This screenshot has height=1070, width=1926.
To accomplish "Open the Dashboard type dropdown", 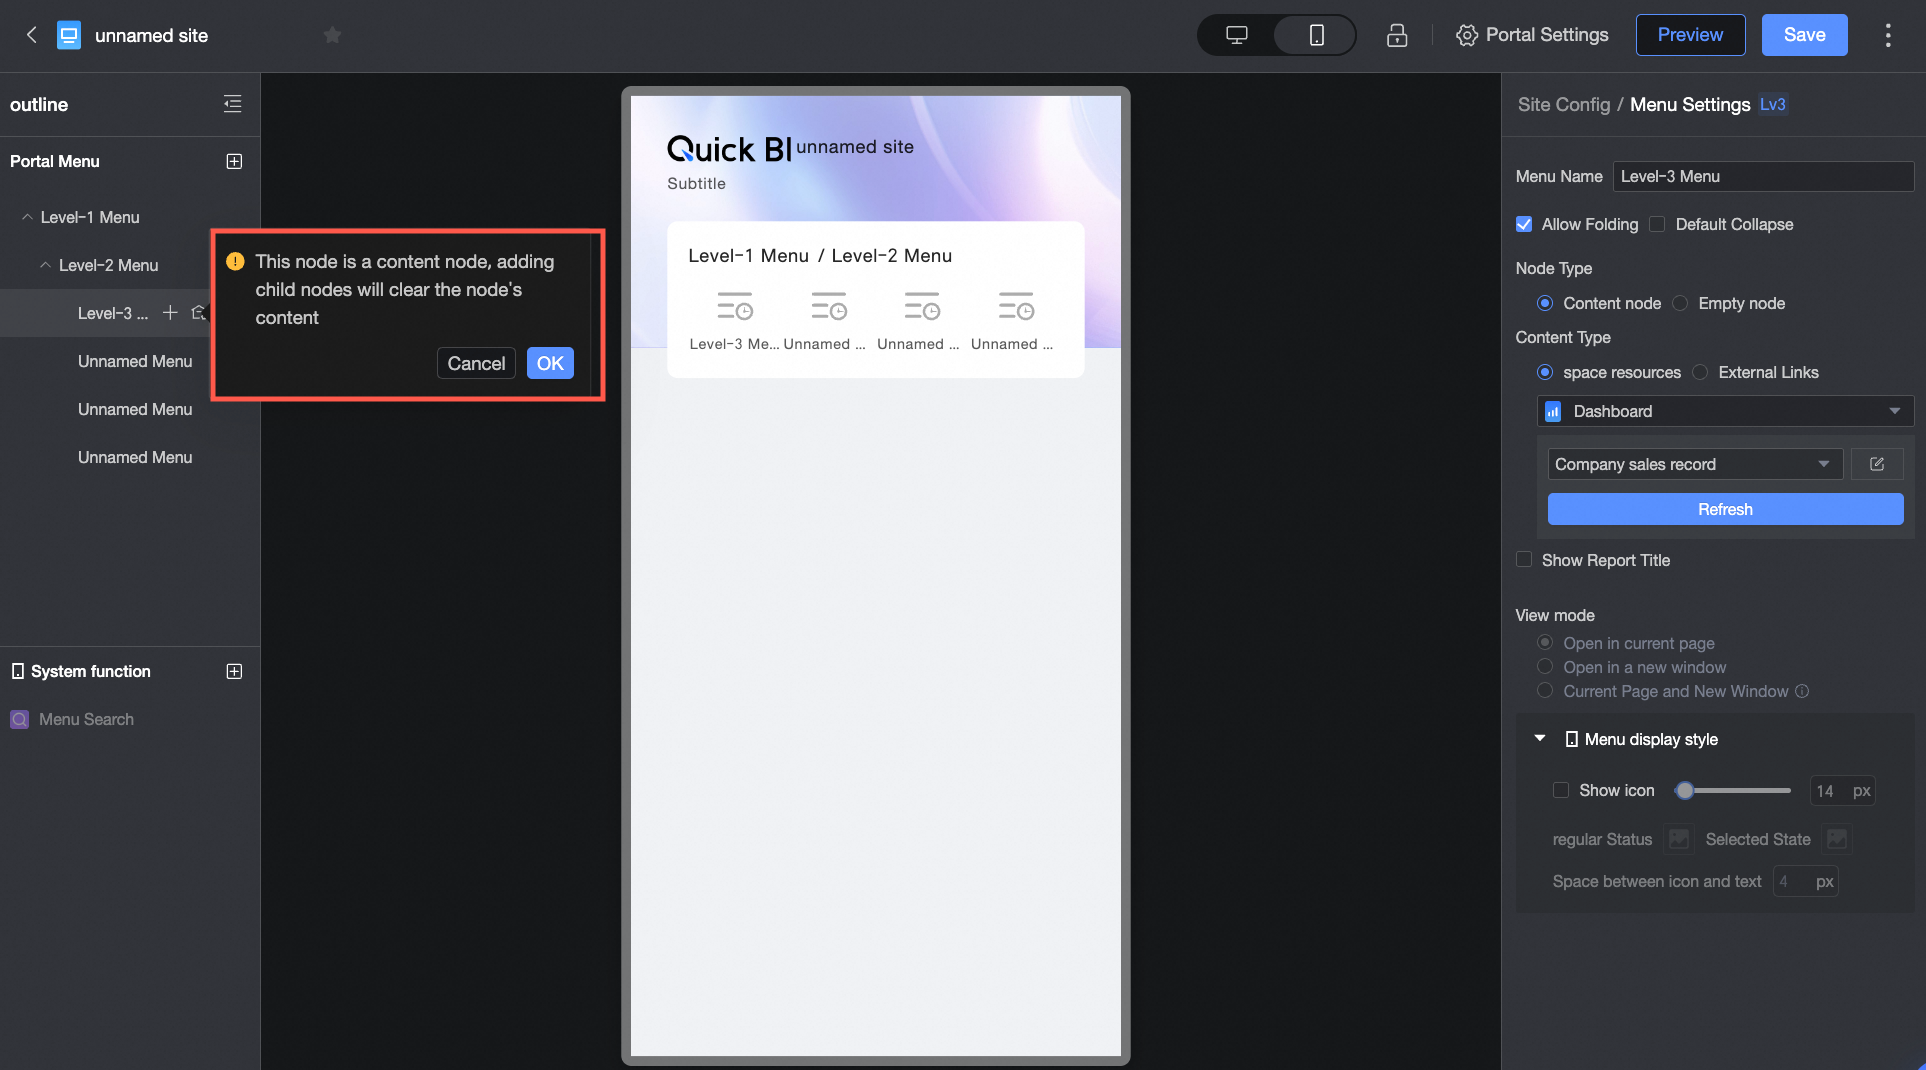I will (x=1725, y=411).
